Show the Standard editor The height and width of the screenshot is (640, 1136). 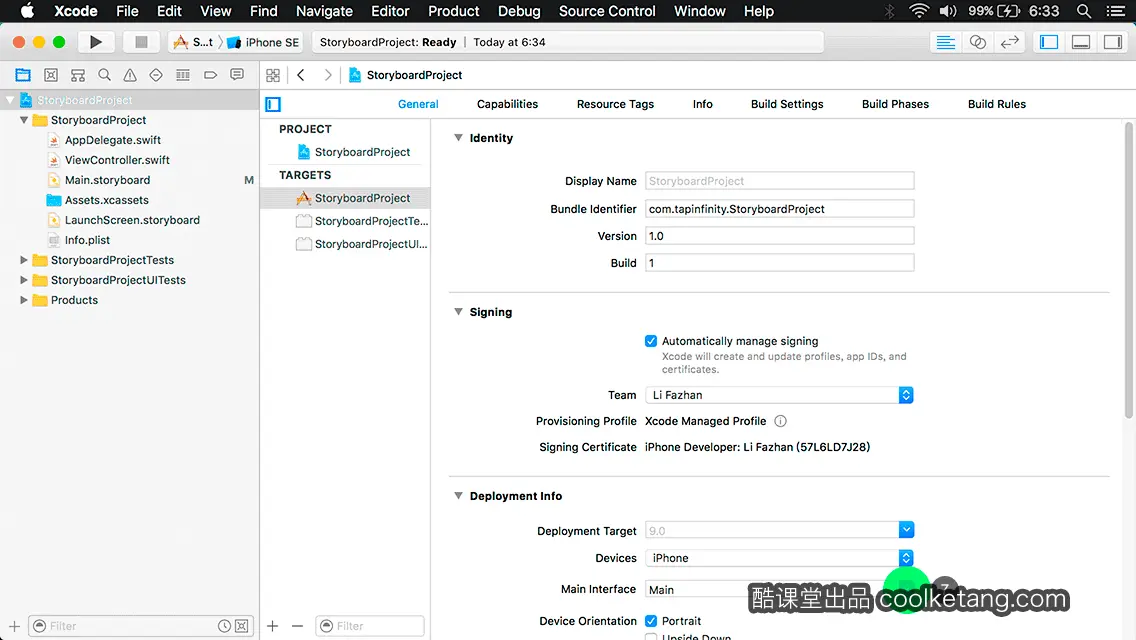pyautogui.click(x=945, y=42)
